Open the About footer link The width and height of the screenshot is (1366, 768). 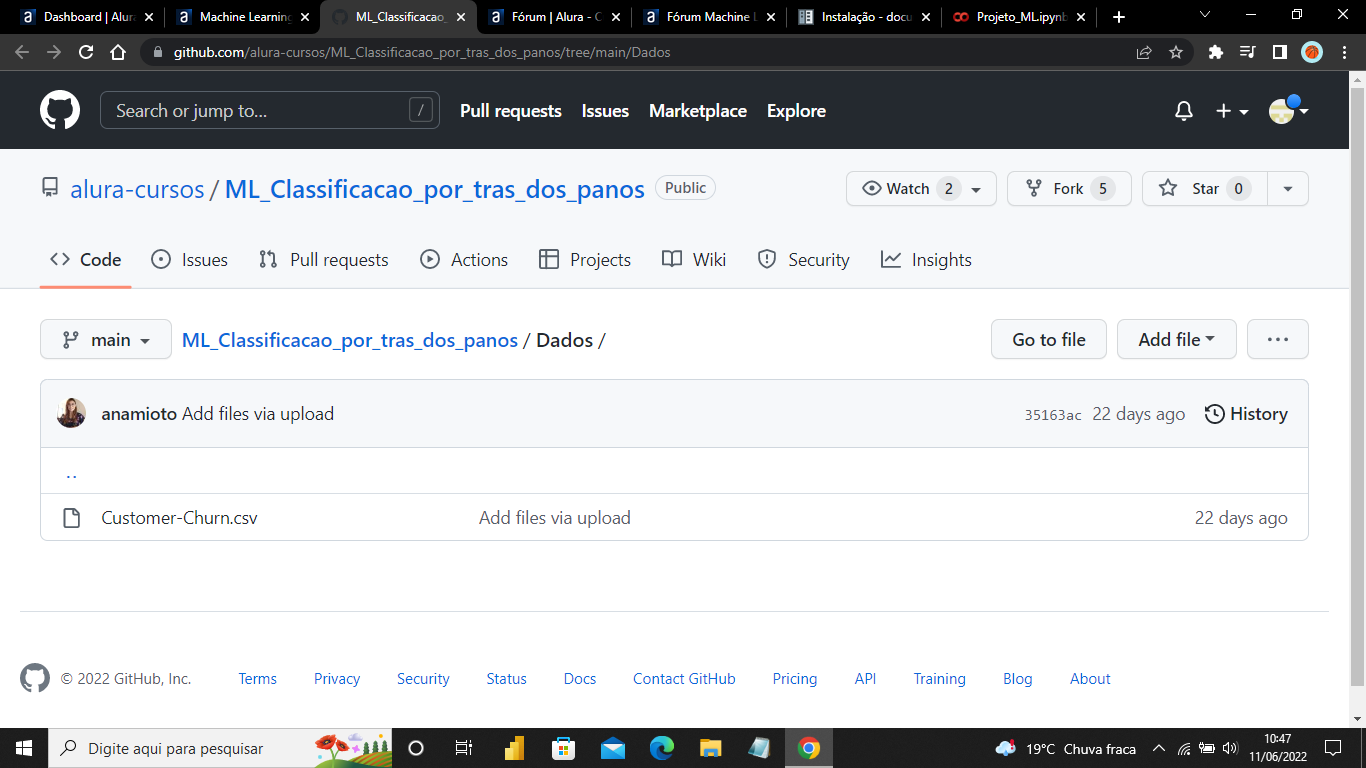(x=1090, y=679)
